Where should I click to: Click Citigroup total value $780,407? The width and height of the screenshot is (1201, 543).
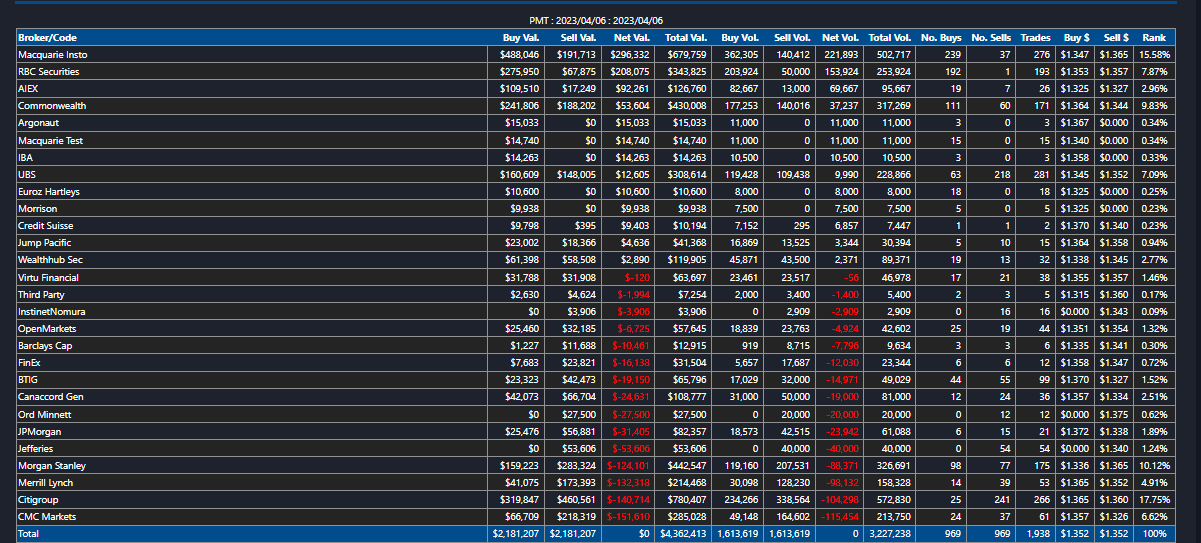[x=687, y=500]
